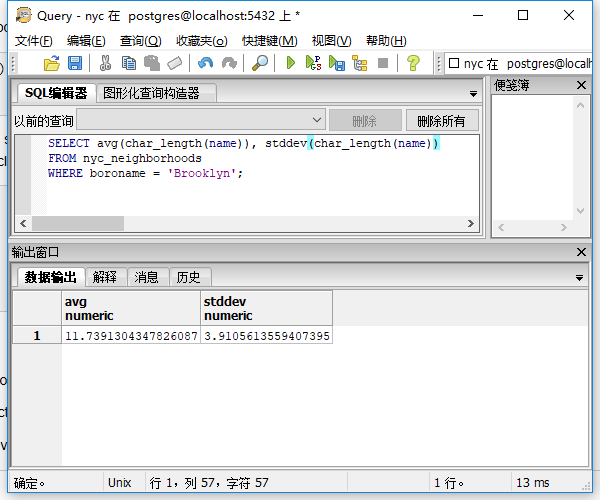
Task: Open find and replace magnifier
Action: click(x=260, y=63)
